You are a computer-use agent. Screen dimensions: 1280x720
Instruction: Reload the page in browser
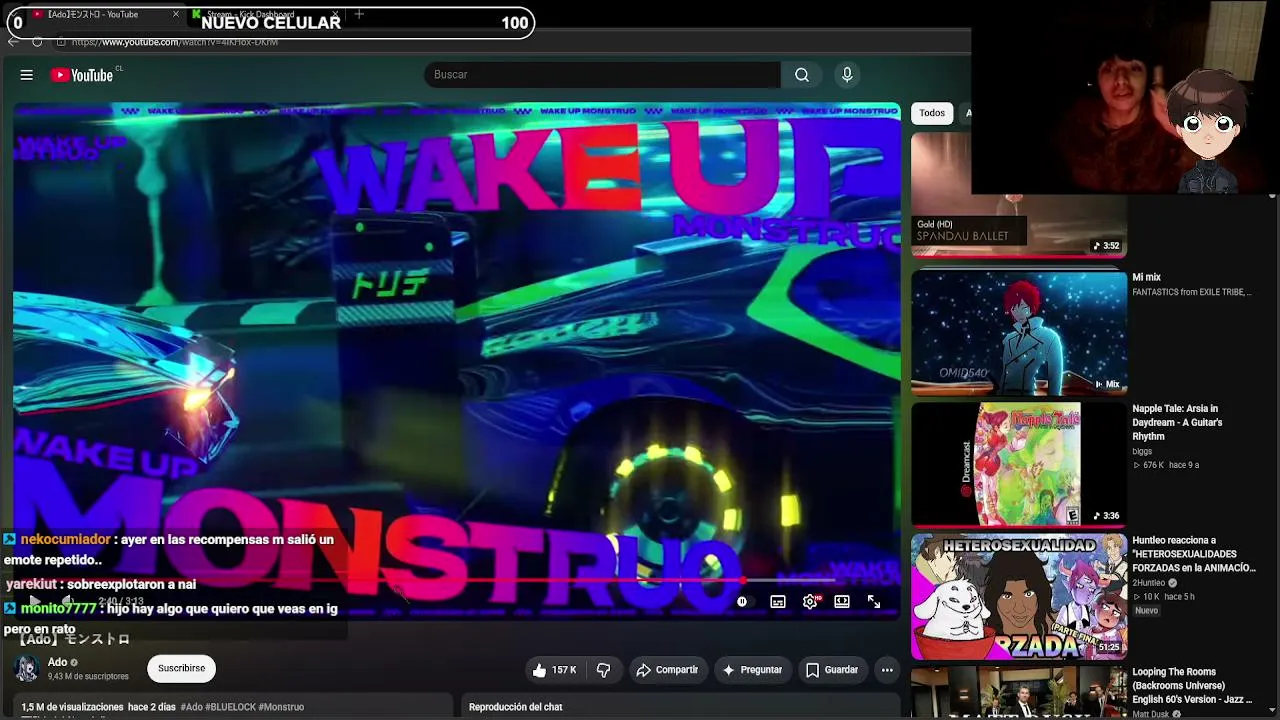tap(37, 42)
